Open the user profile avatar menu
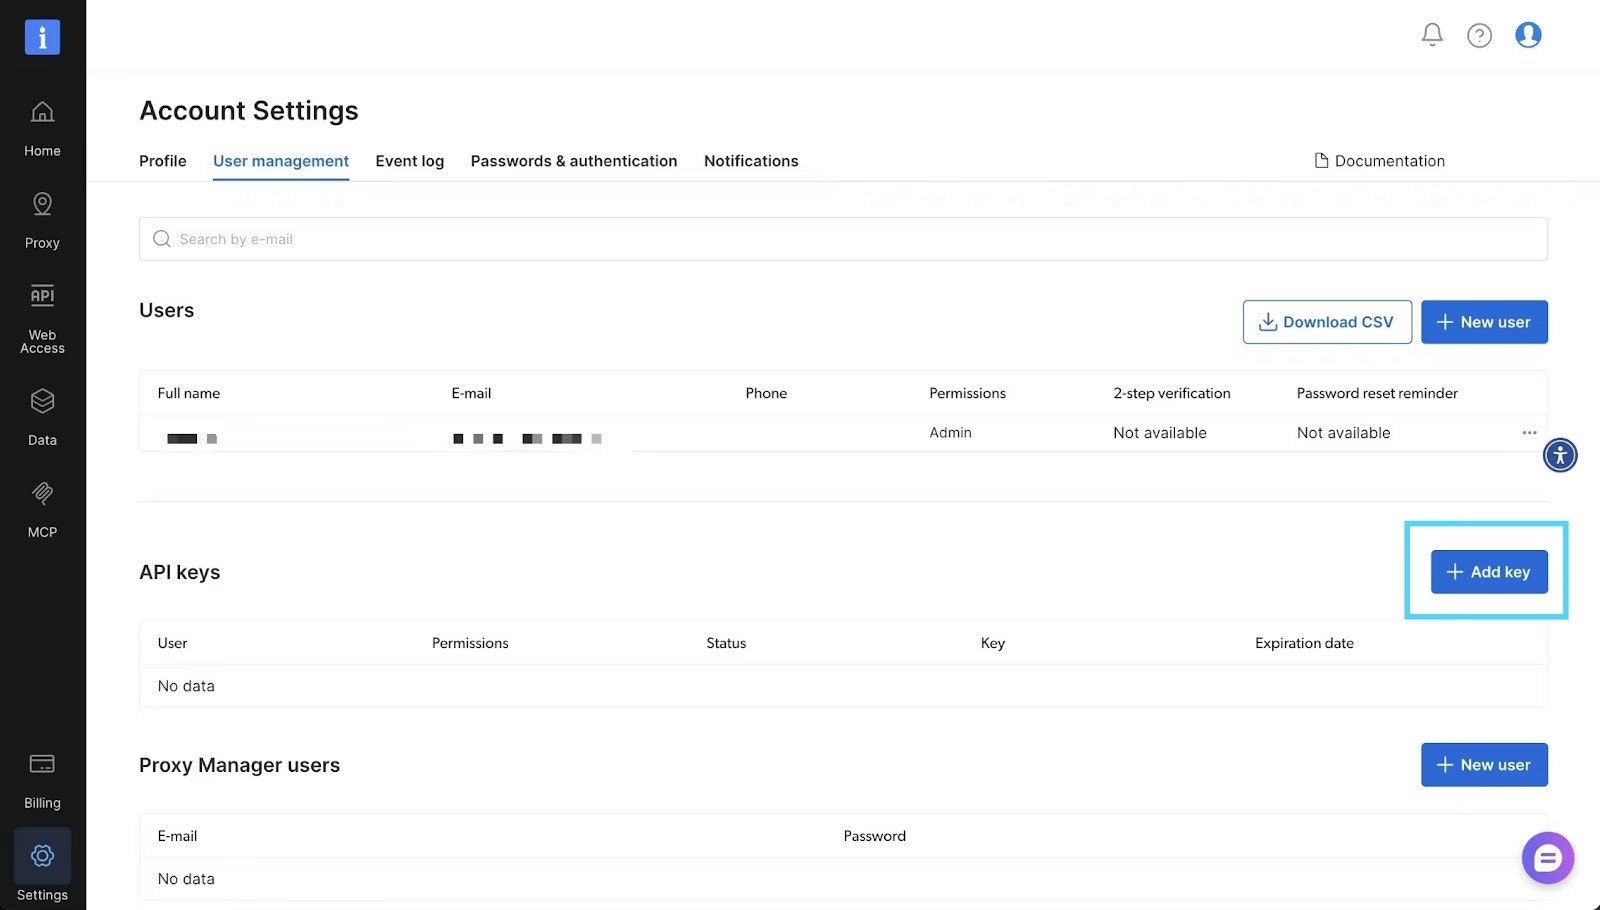Screen dimensions: 1600x910 click(1528, 35)
